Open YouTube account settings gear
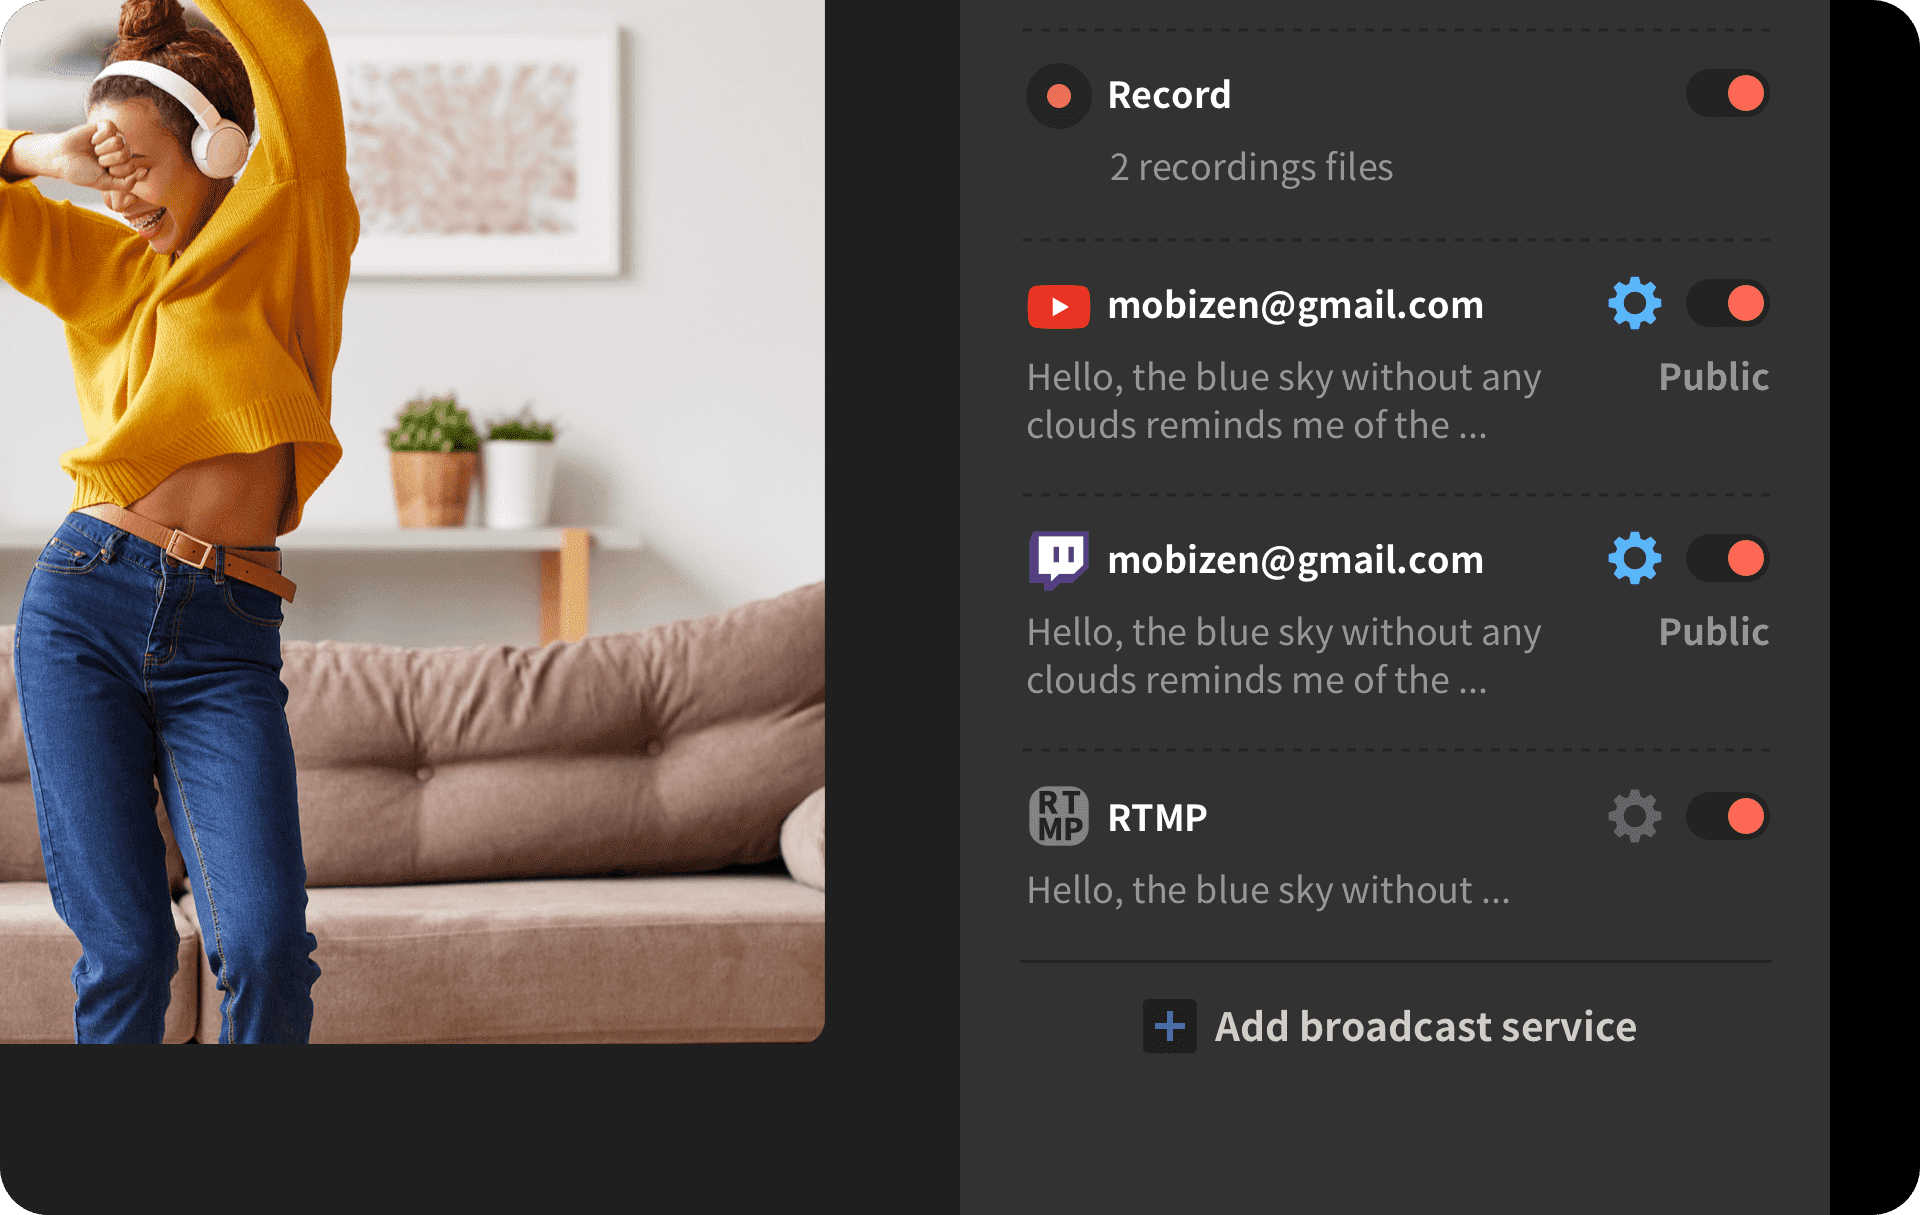This screenshot has width=1920, height=1215. tap(1634, 303)
